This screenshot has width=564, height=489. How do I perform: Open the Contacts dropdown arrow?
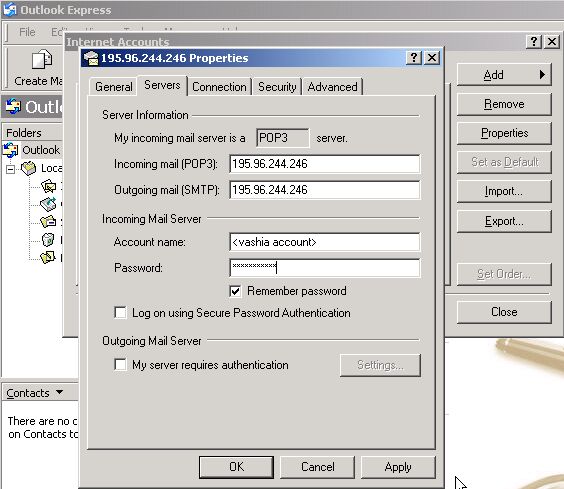tap(60, 391)
